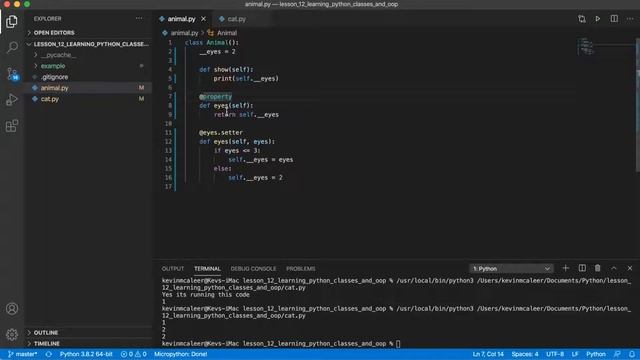Open the terminal selector dropdown 1: Python
Screen dimensions: 640x360
pyautogui.click(x=511, y=269)
